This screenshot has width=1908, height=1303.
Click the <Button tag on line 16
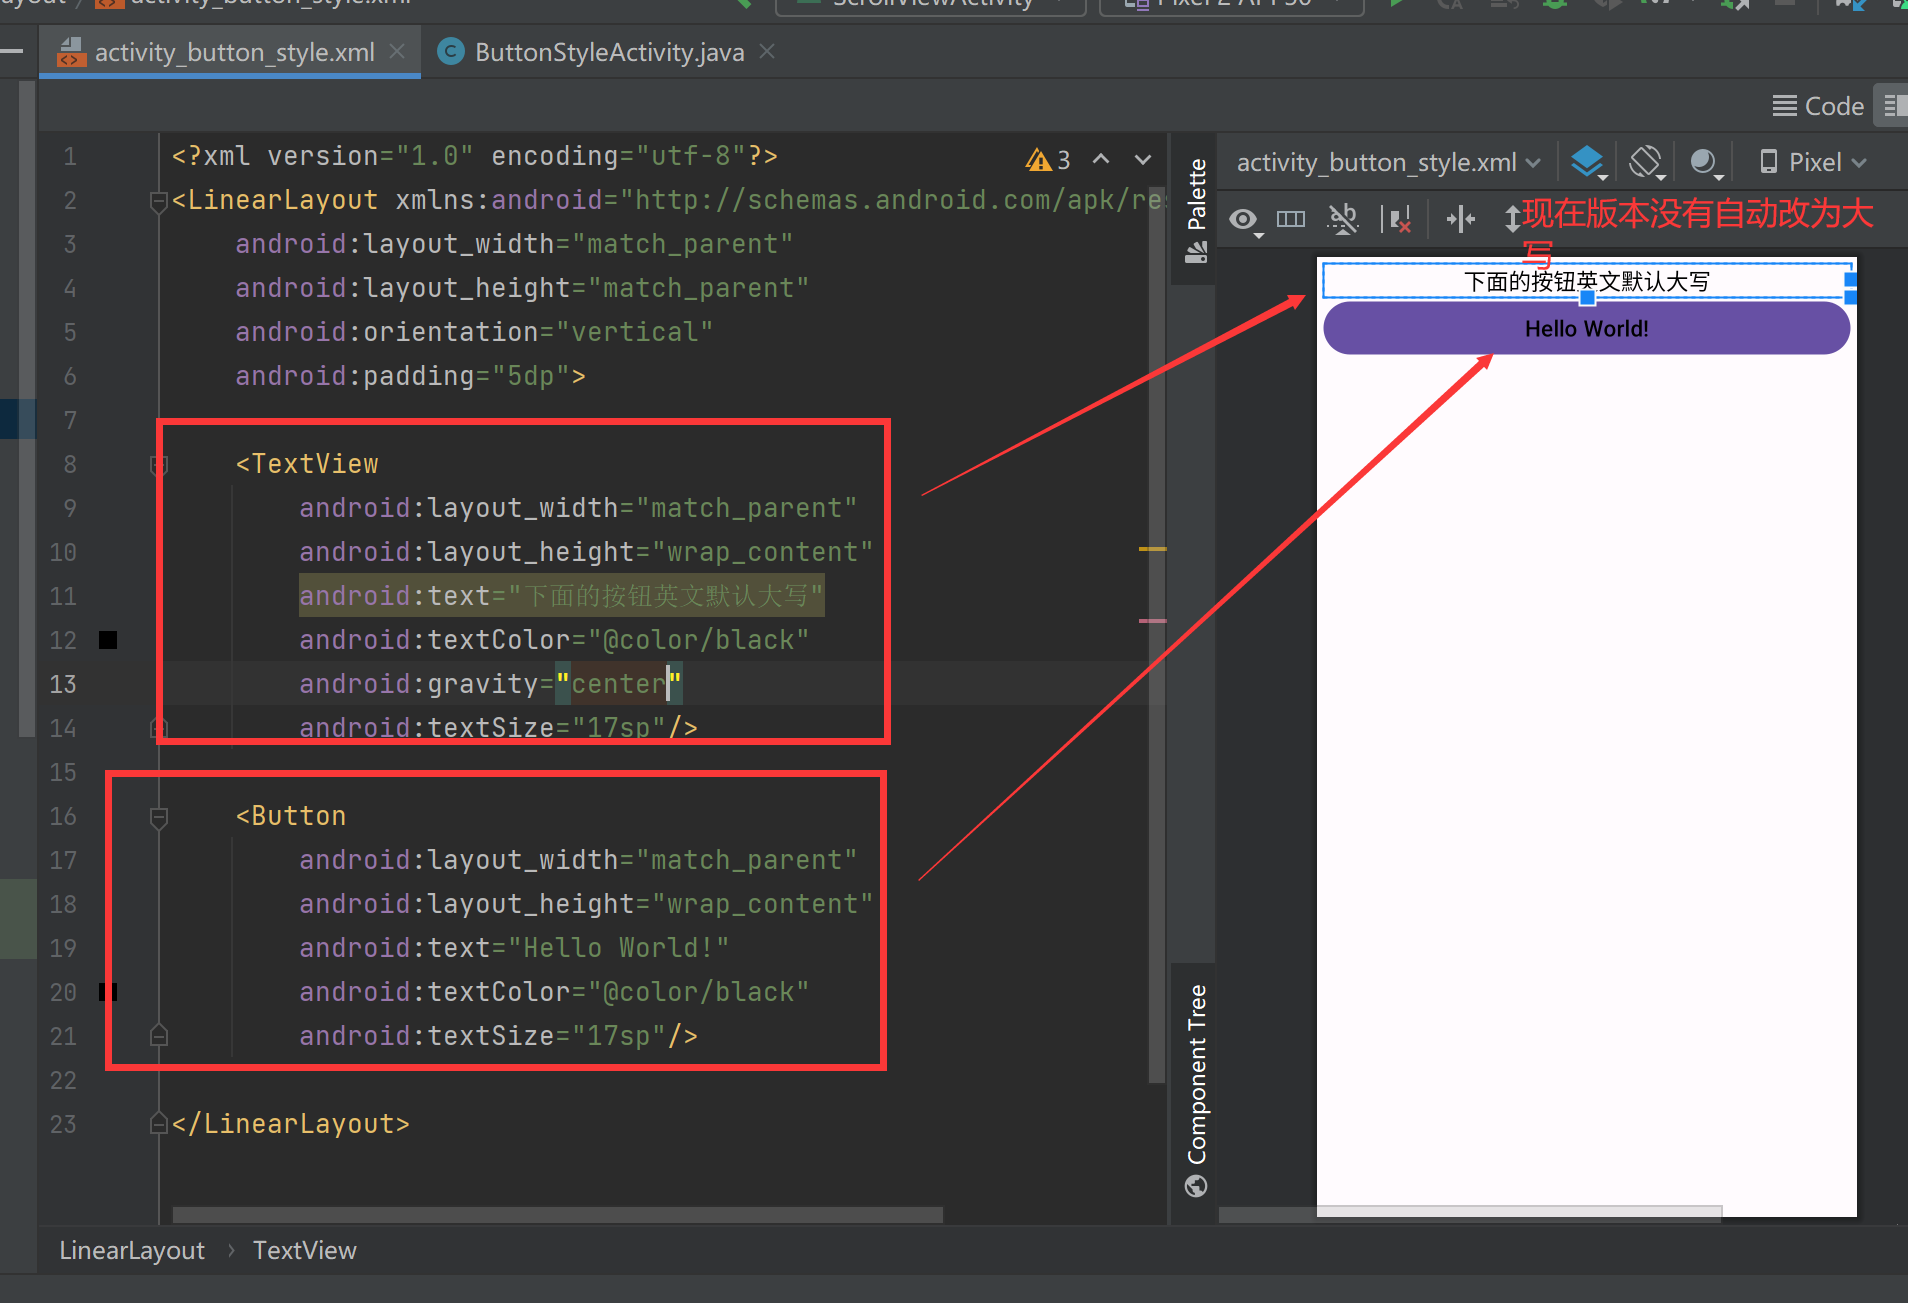[x=291, y=816]
